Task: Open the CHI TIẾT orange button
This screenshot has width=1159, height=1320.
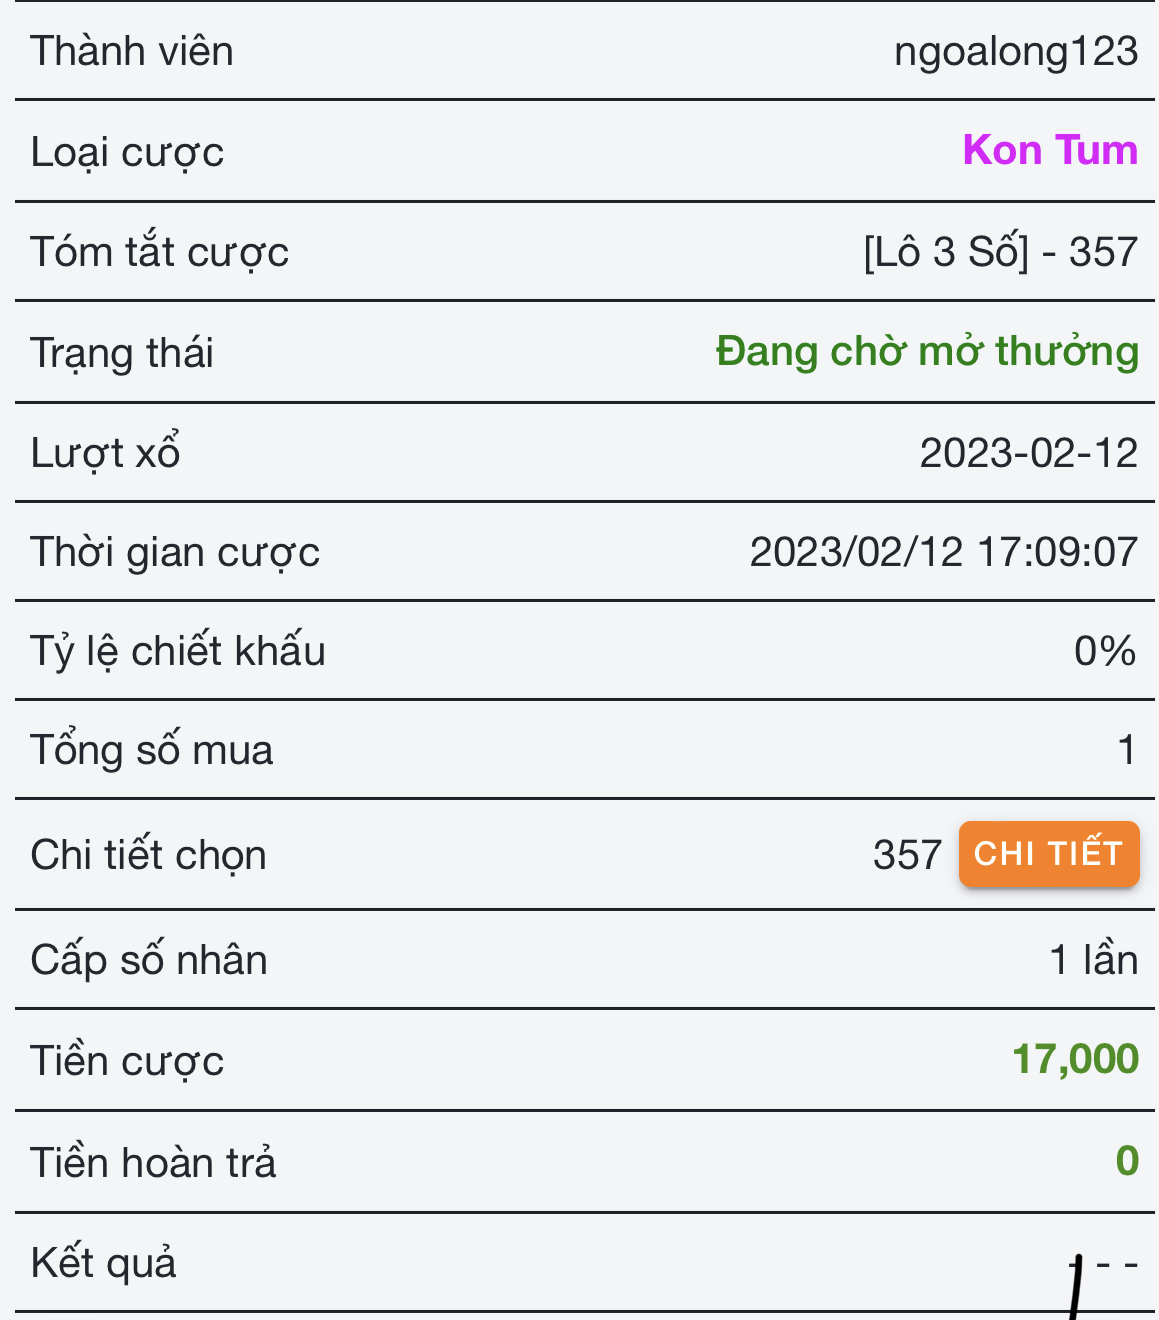Action: click(x=1049, y=854)
